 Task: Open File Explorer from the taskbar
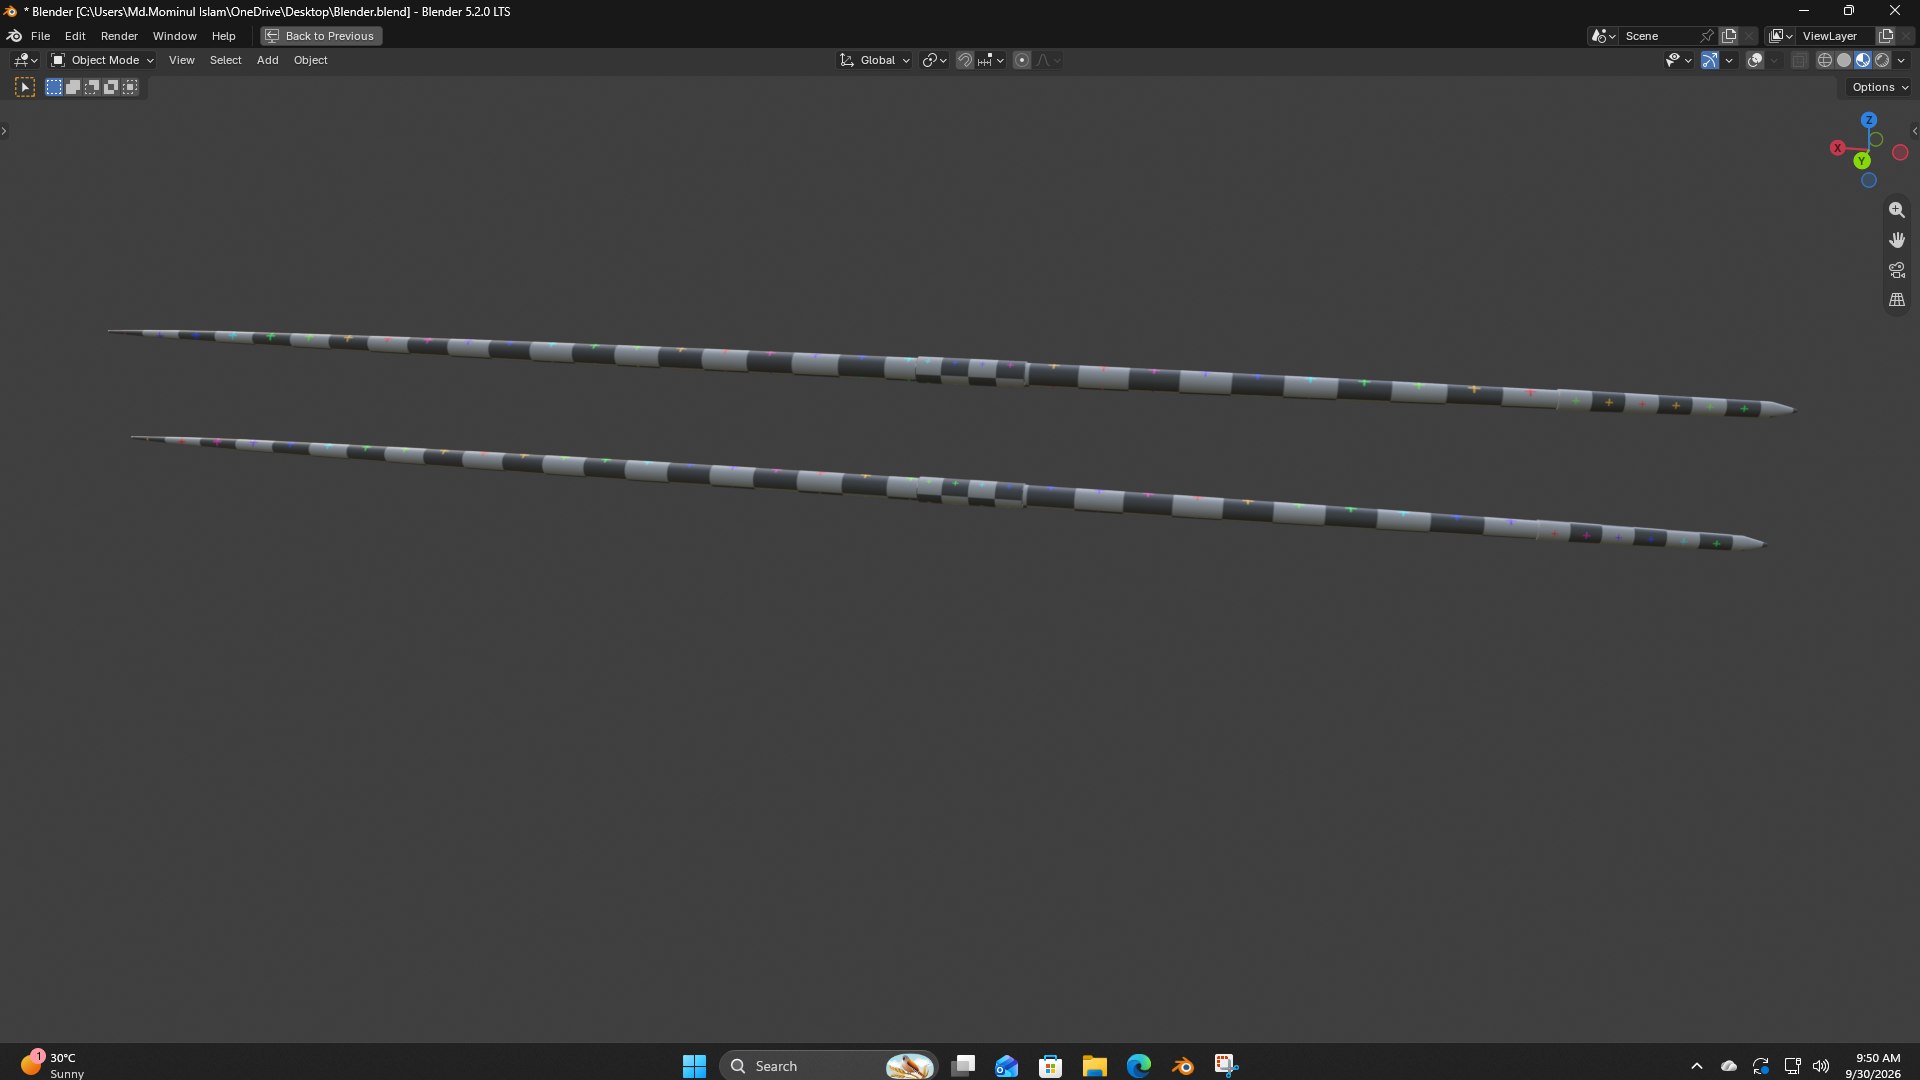1094,1066
